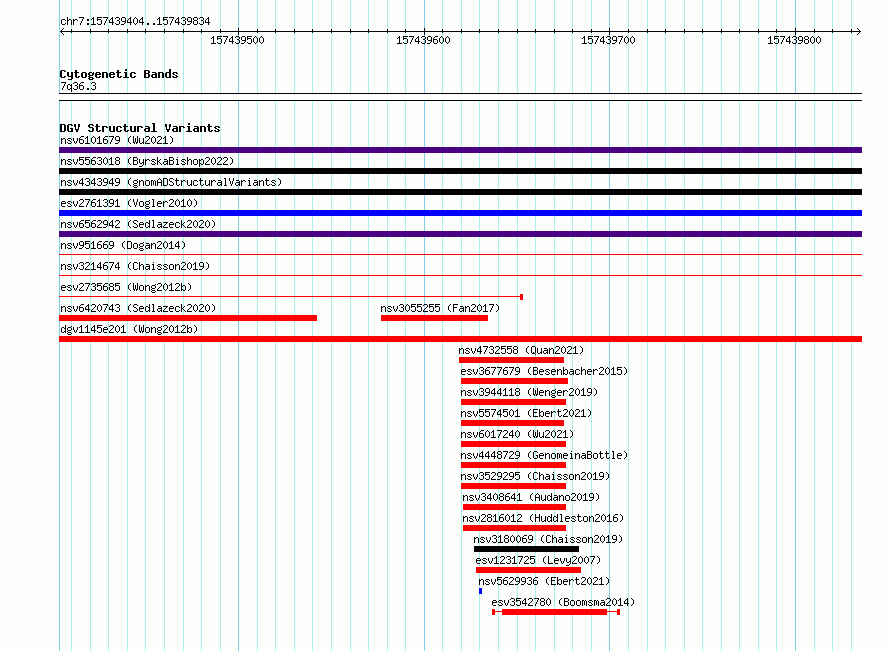Click ruler position 157439600
Image resolution: width=890 pixels, height=651 pixels.
(x=423, y=40)
